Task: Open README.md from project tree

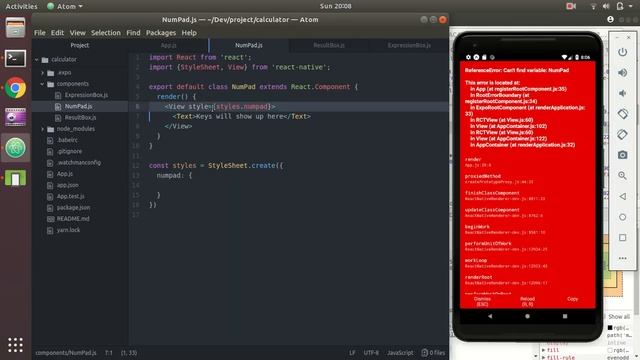Action: click(x=73, y=219)
